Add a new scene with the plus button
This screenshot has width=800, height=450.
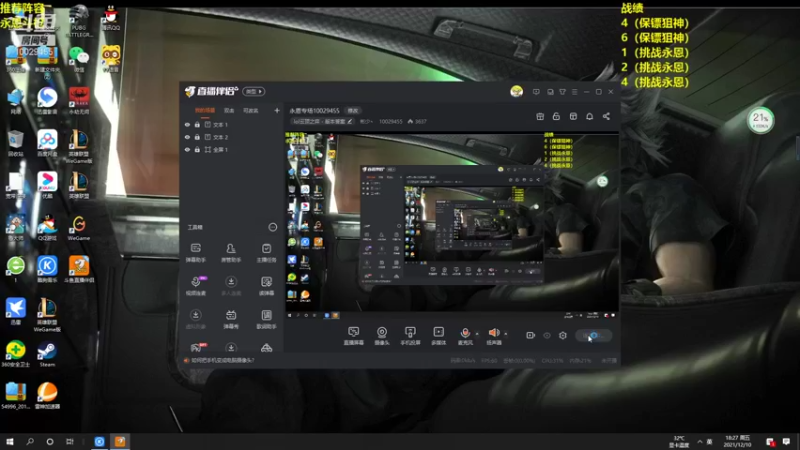277,110
